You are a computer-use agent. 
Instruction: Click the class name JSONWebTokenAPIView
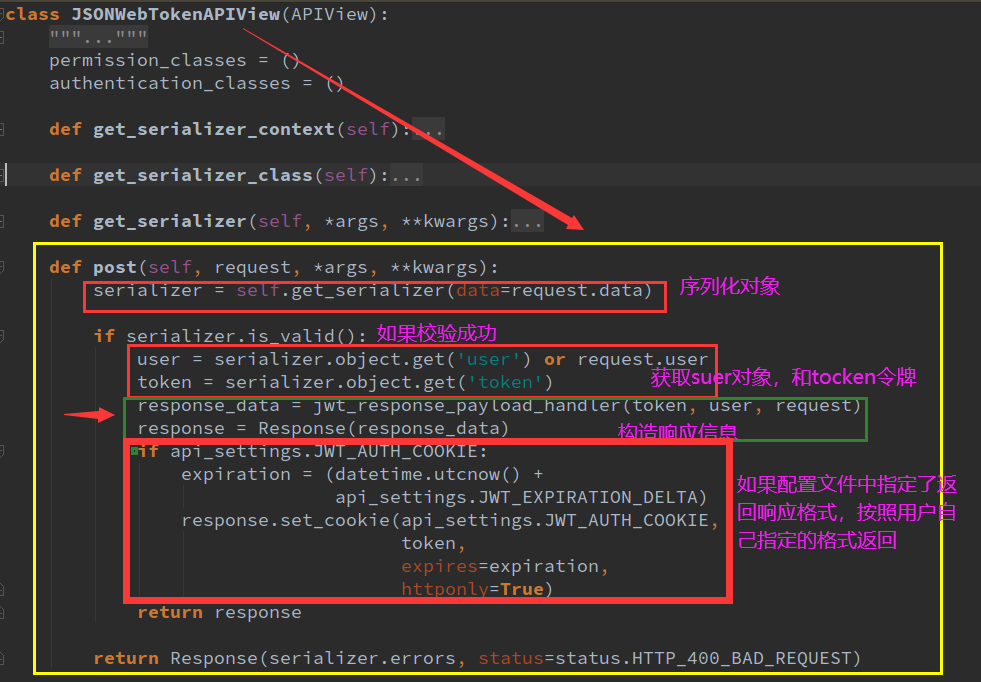click(x=175, y=14)
